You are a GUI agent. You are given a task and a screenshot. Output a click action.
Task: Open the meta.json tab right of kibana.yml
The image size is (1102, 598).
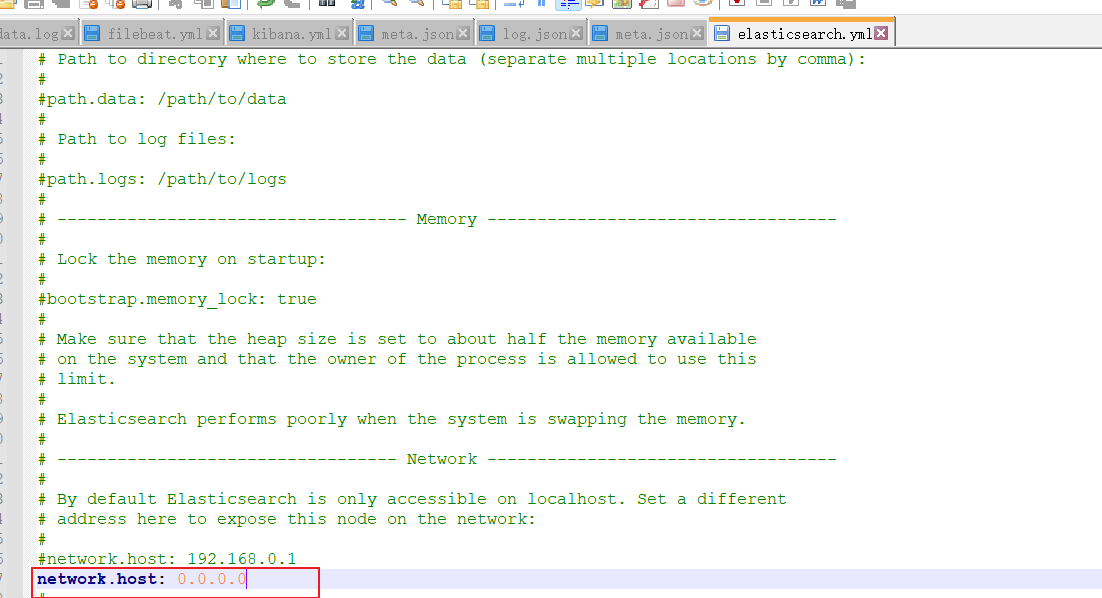tap(417, 34)
